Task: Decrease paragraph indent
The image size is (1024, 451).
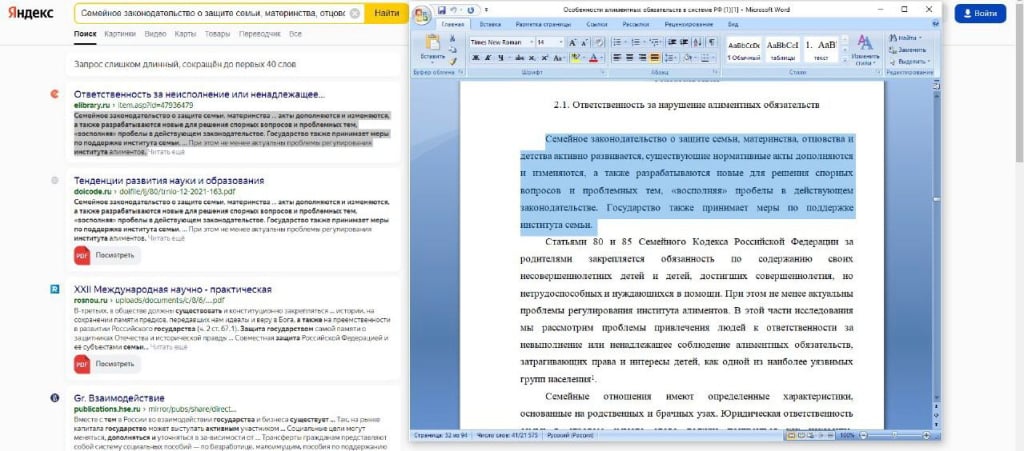Action: (671, 42)
